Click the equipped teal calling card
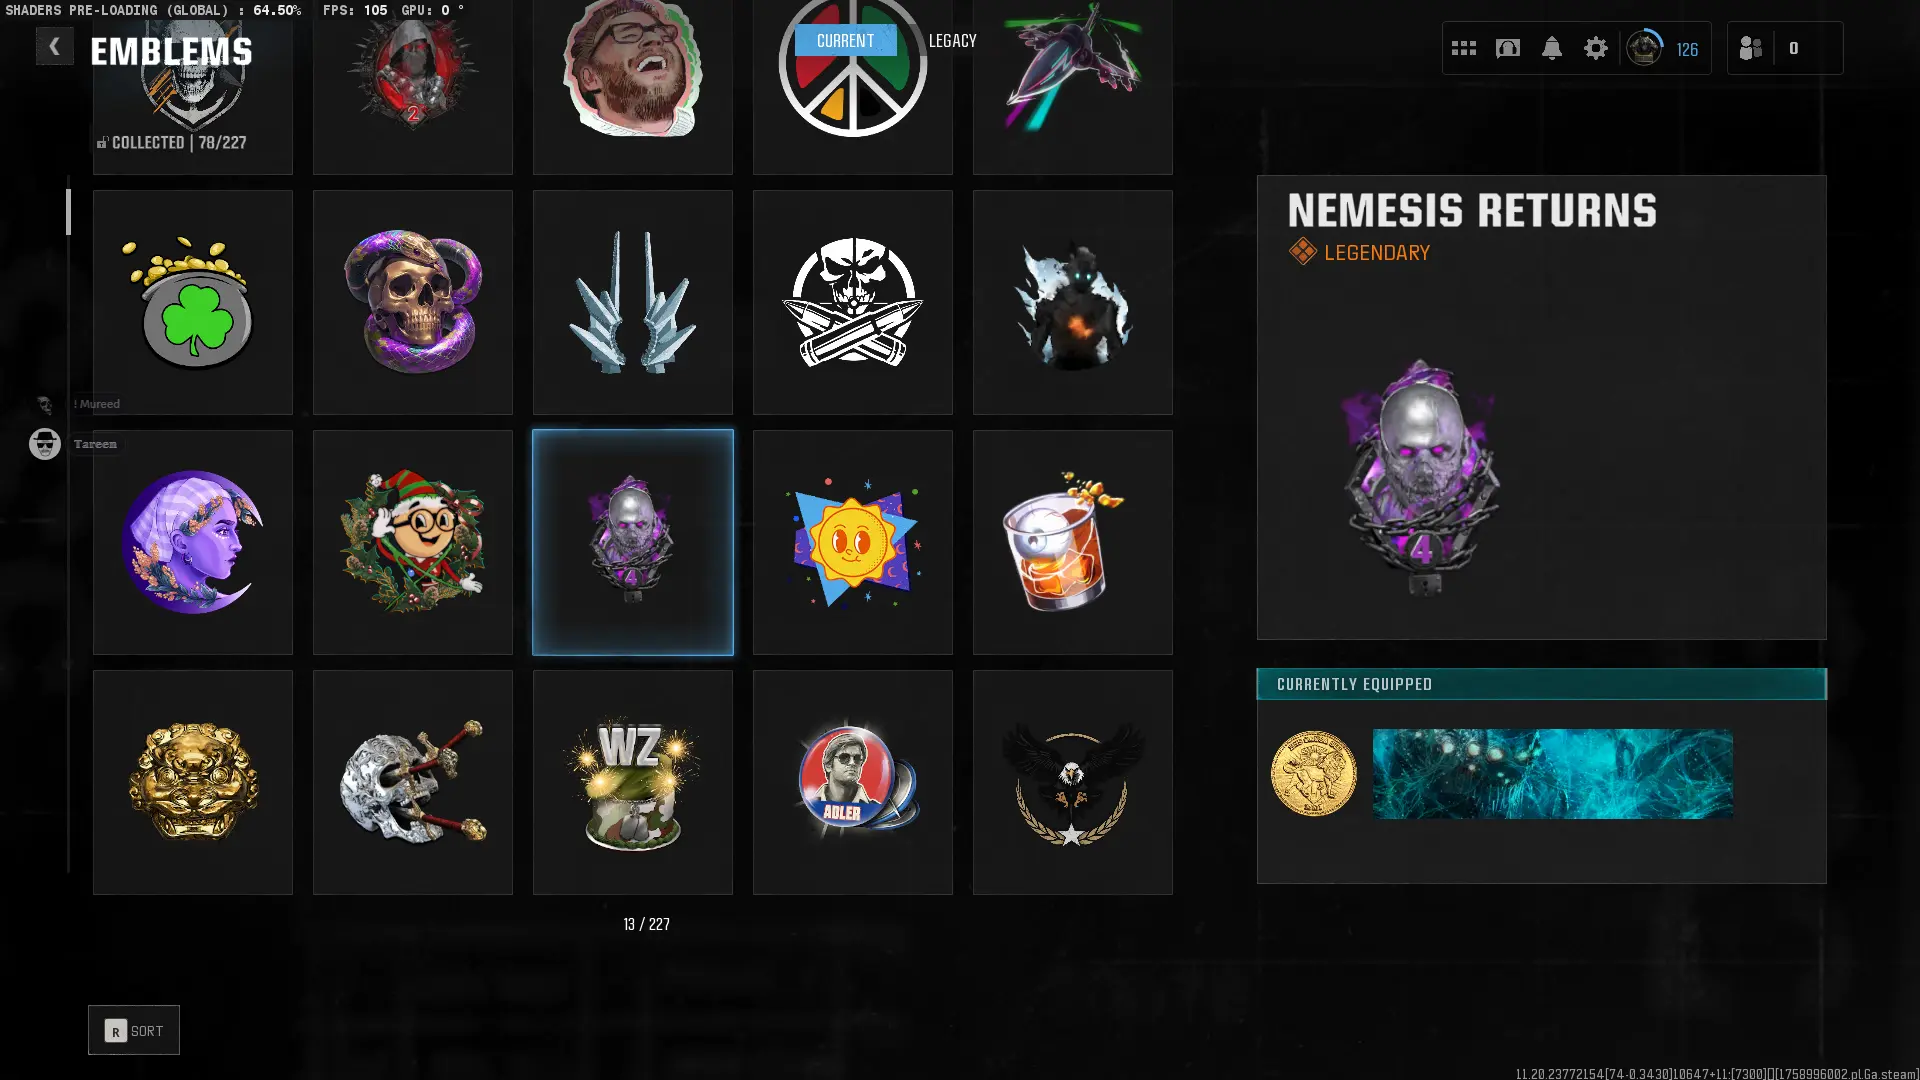1920x1080 pixels. (1552, 773)
